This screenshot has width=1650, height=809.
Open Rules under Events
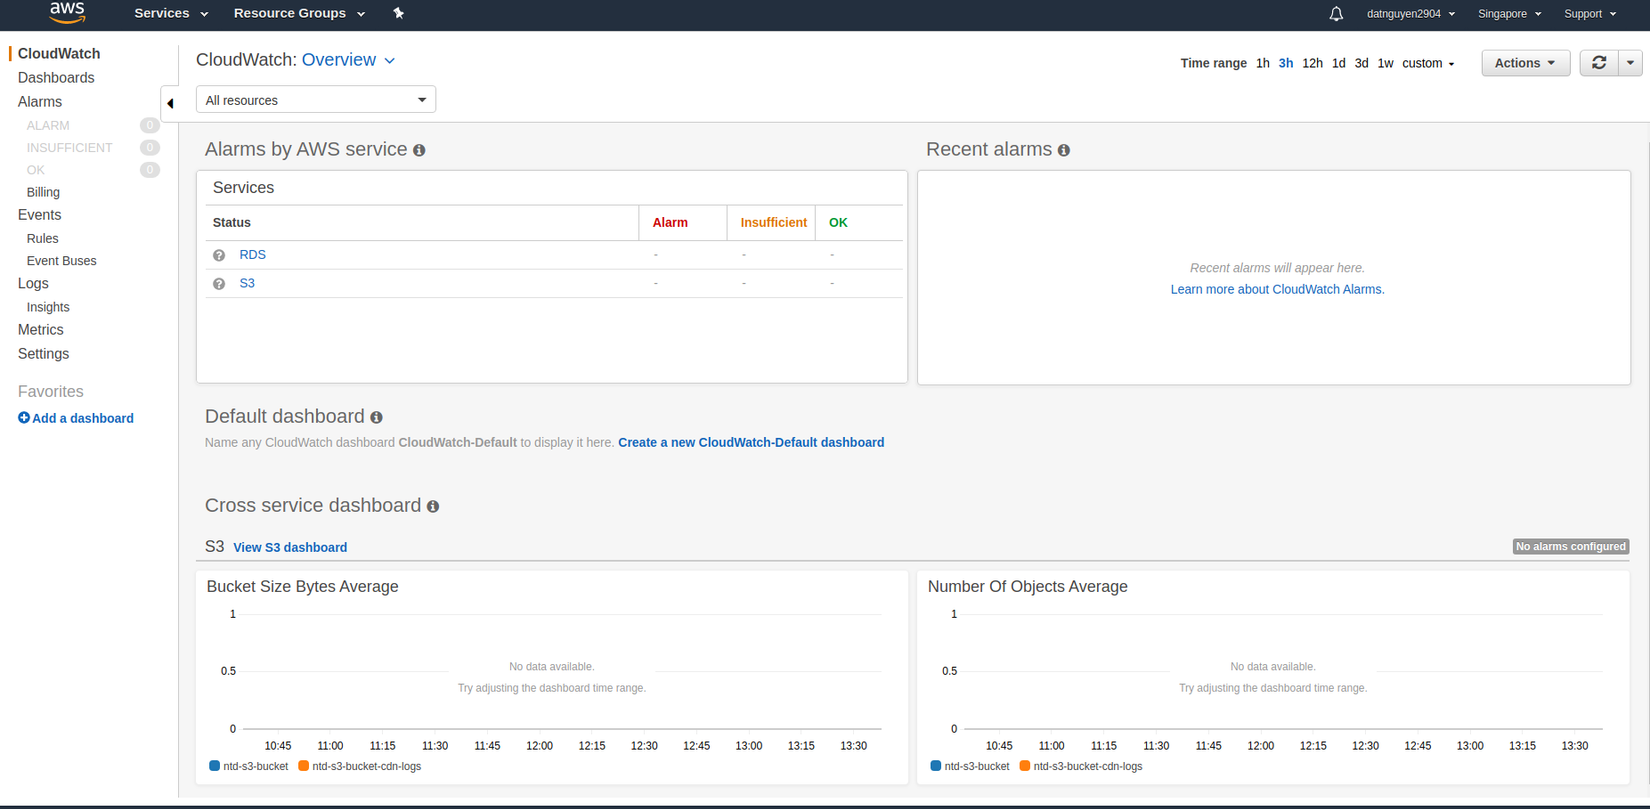[x=42, y=239]
